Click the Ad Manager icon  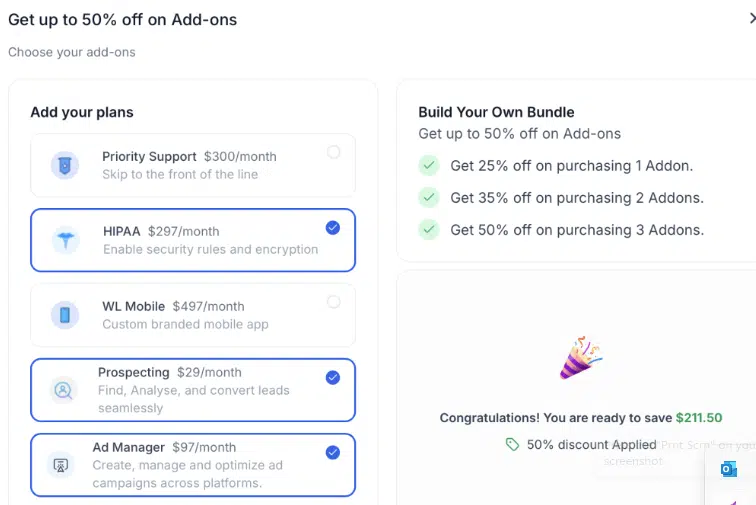point(60,465)
